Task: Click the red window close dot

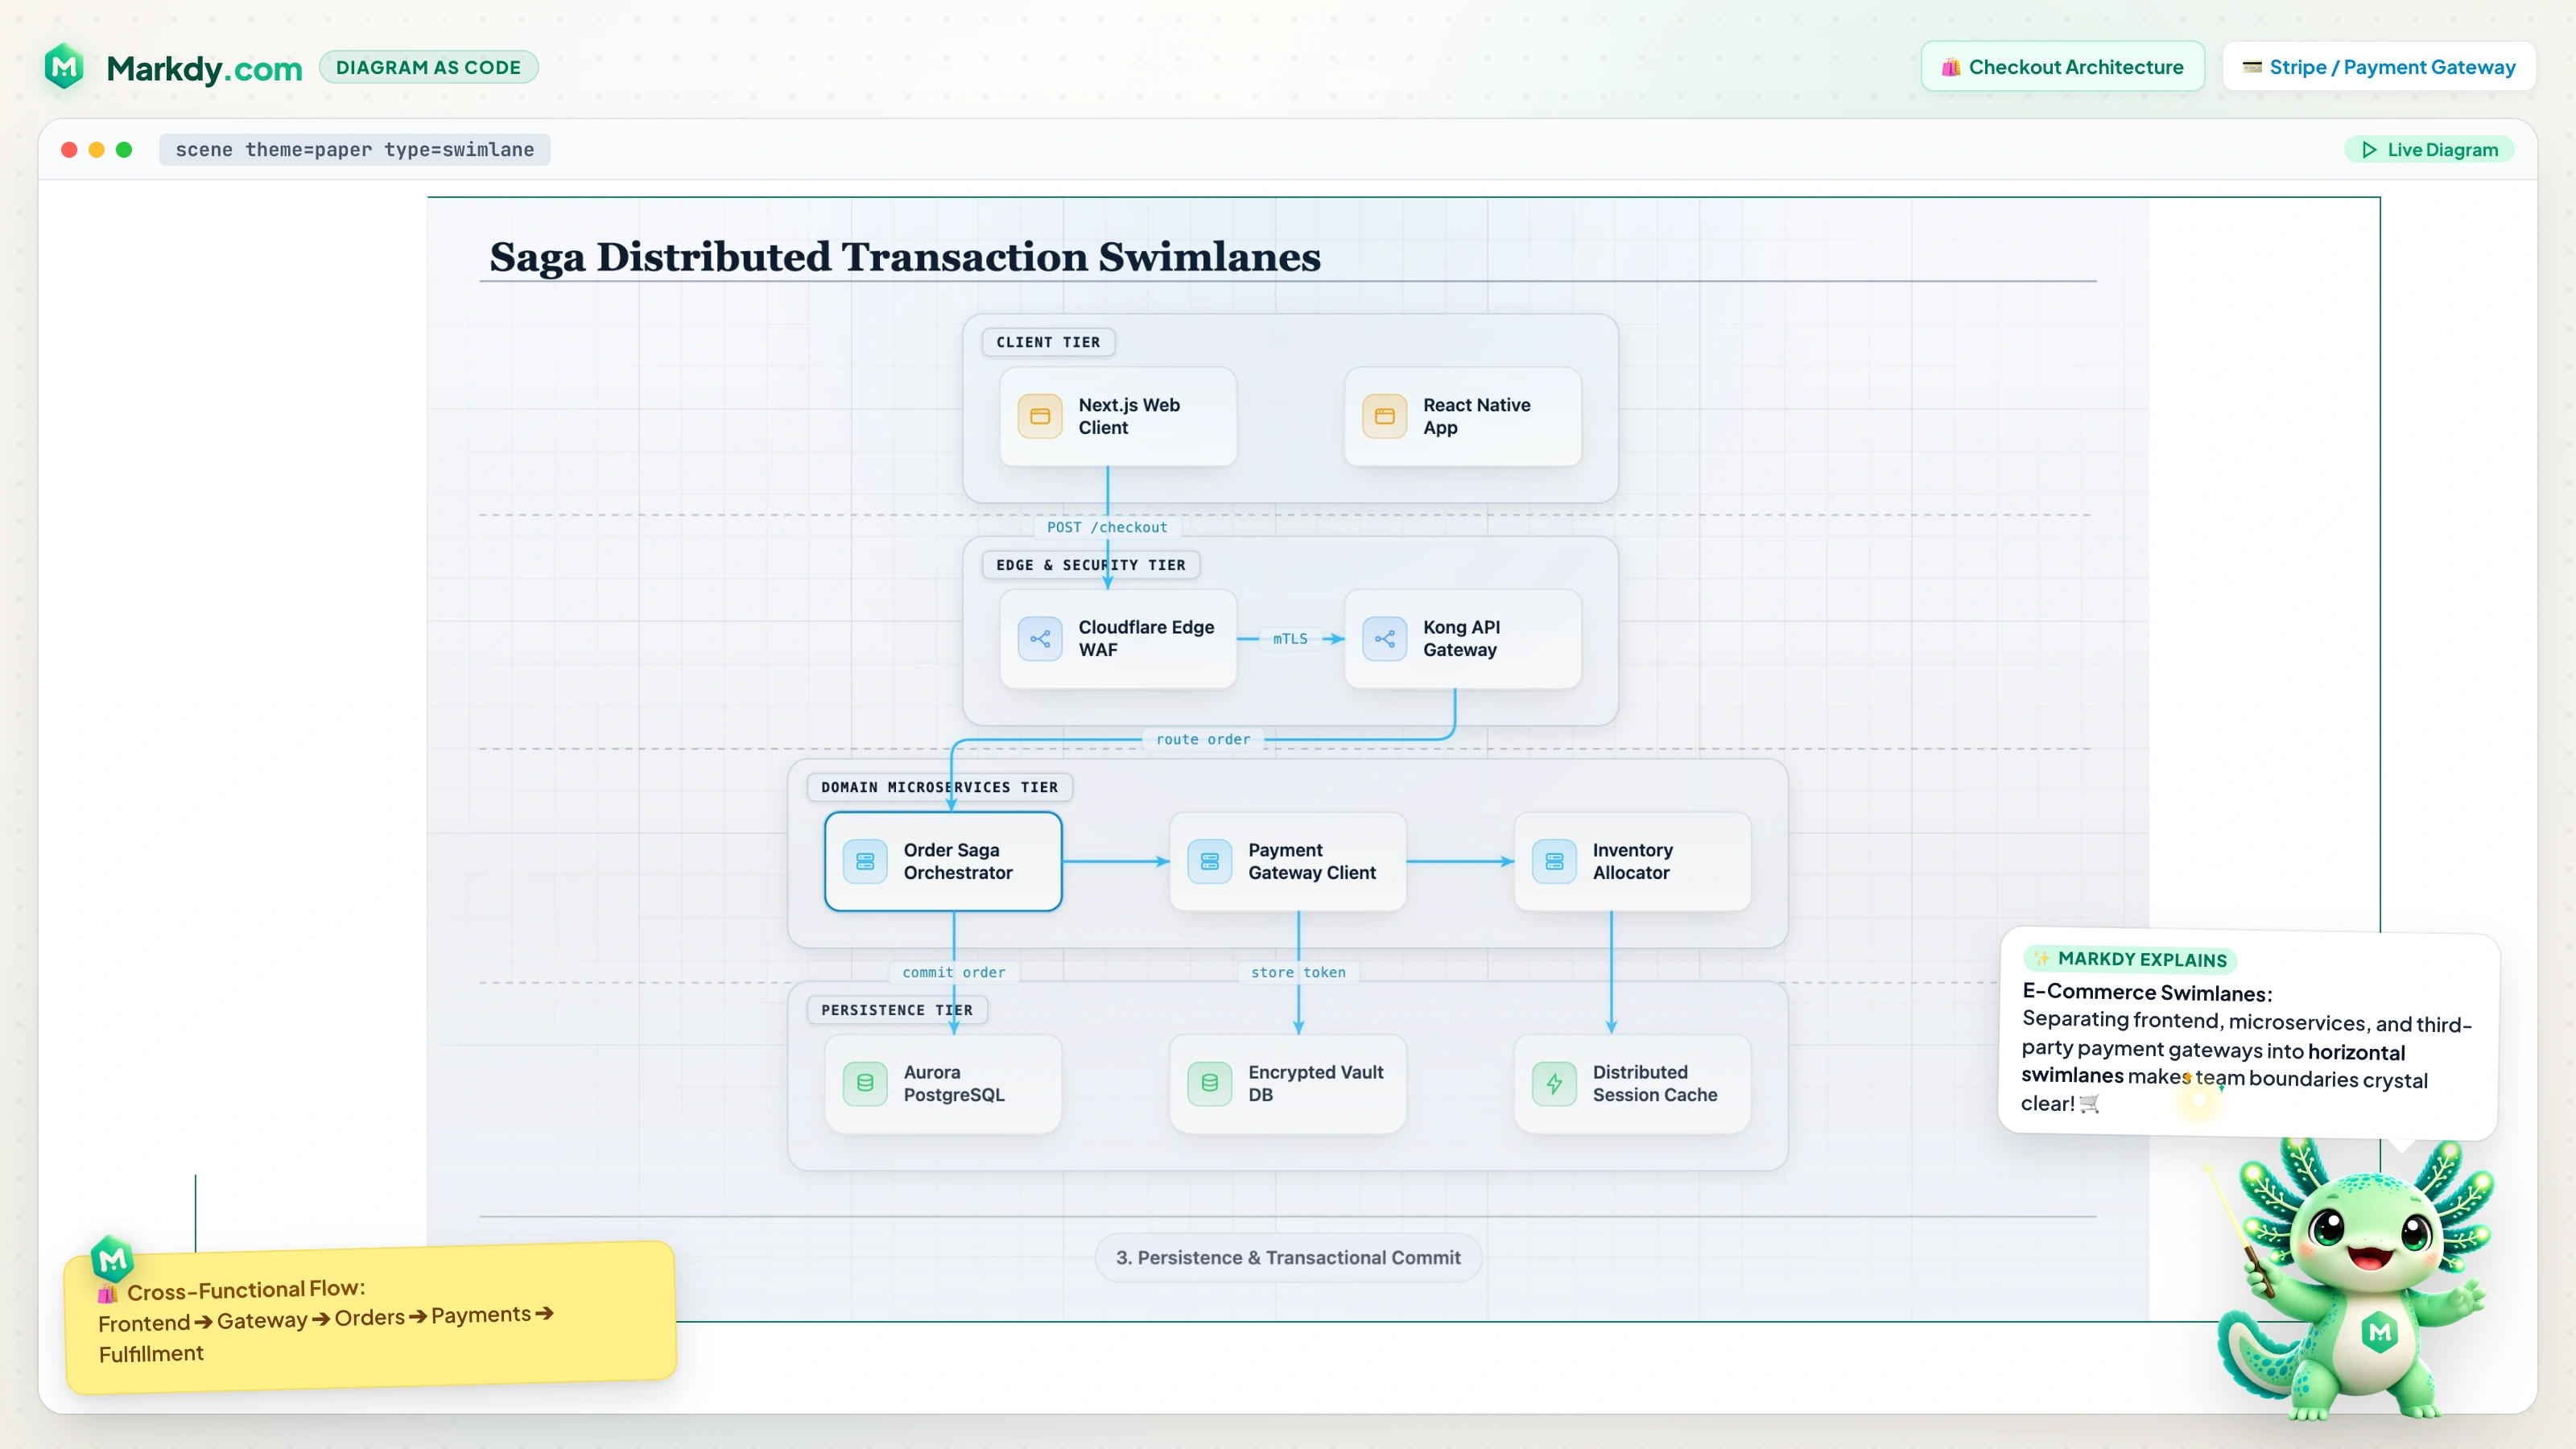Action: pos(69,150)
